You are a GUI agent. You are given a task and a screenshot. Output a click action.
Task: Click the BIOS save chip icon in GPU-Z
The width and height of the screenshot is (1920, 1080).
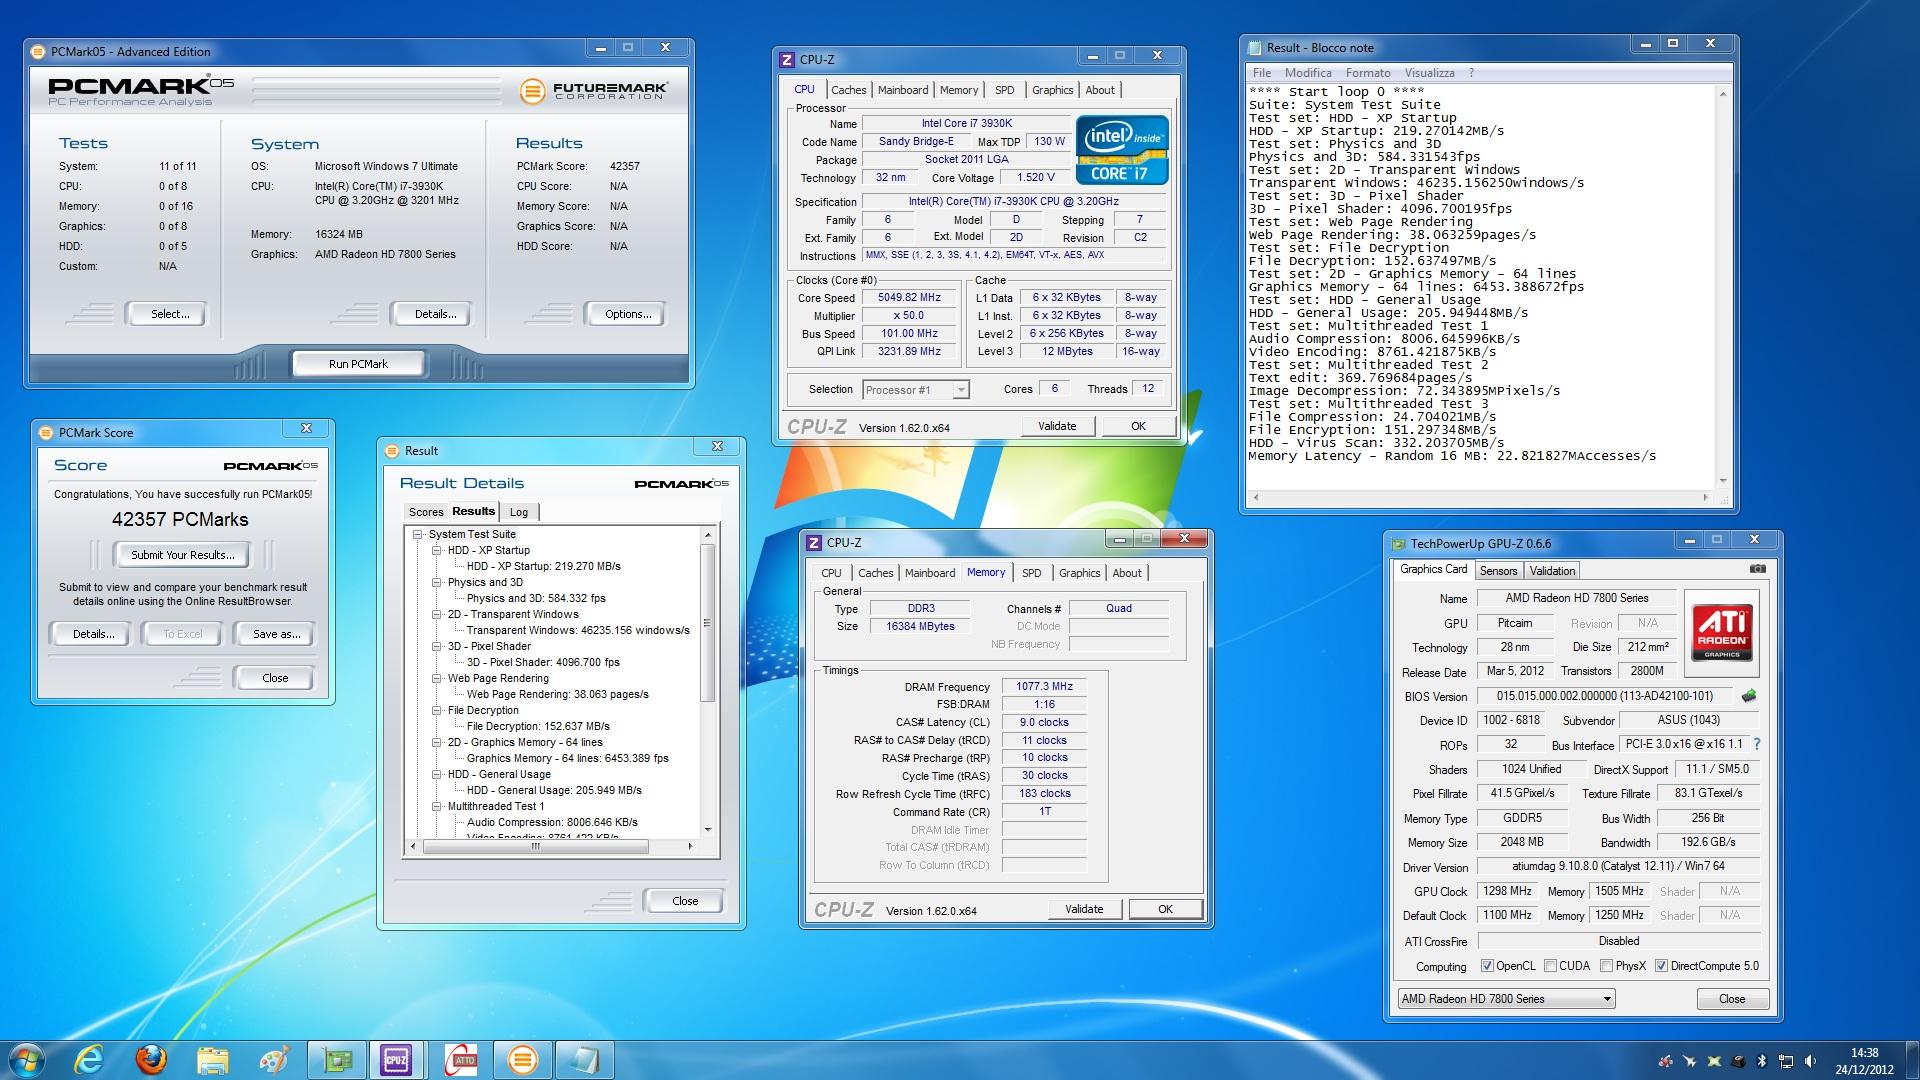coord(1748,696)
